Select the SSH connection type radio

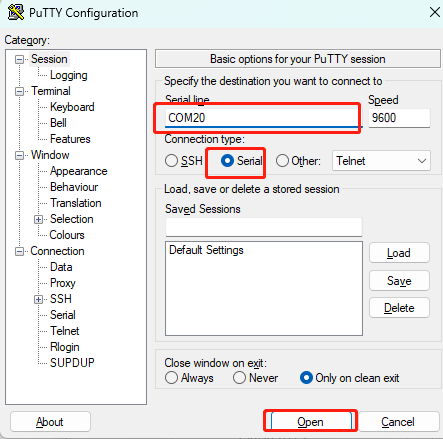(171, 161)
